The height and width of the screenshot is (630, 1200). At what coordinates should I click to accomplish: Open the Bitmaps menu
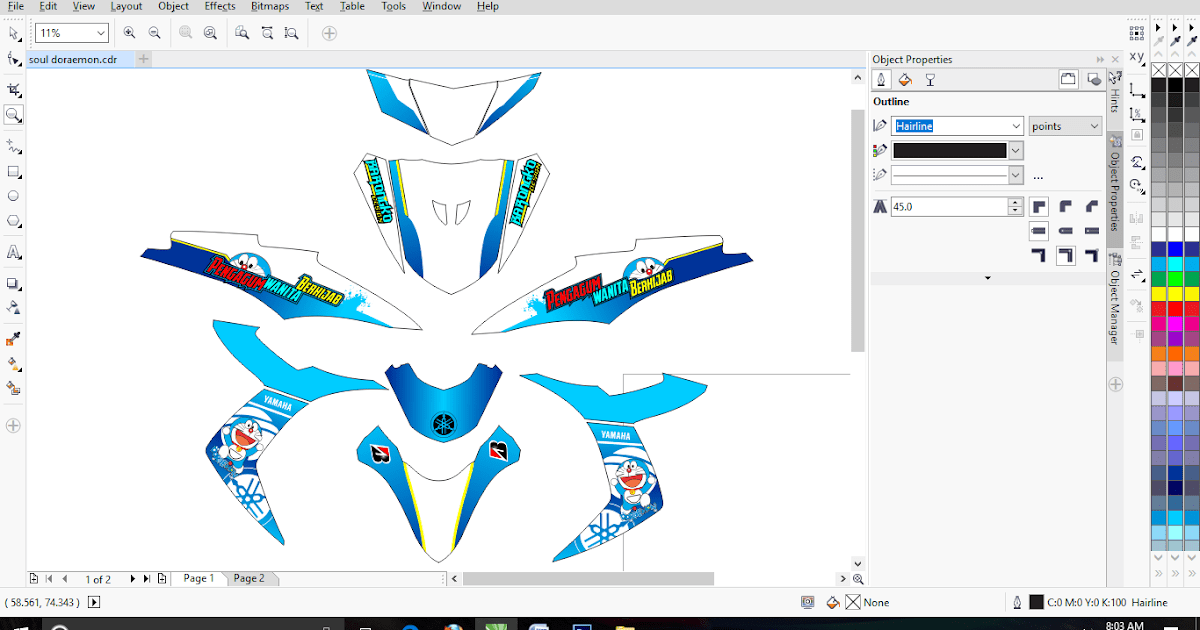(x=270, y=6)
